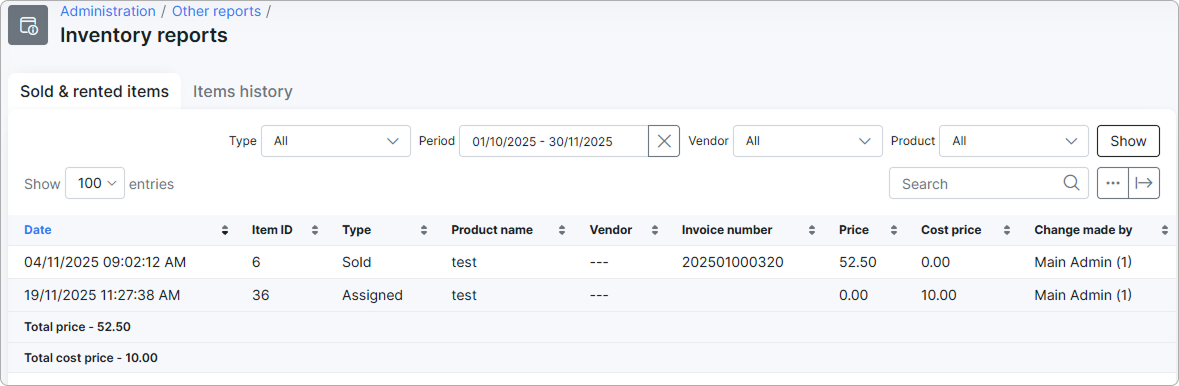Sort by Item ID column arrows
This screenshot has width=1179, height=386.
pos(315,230)
